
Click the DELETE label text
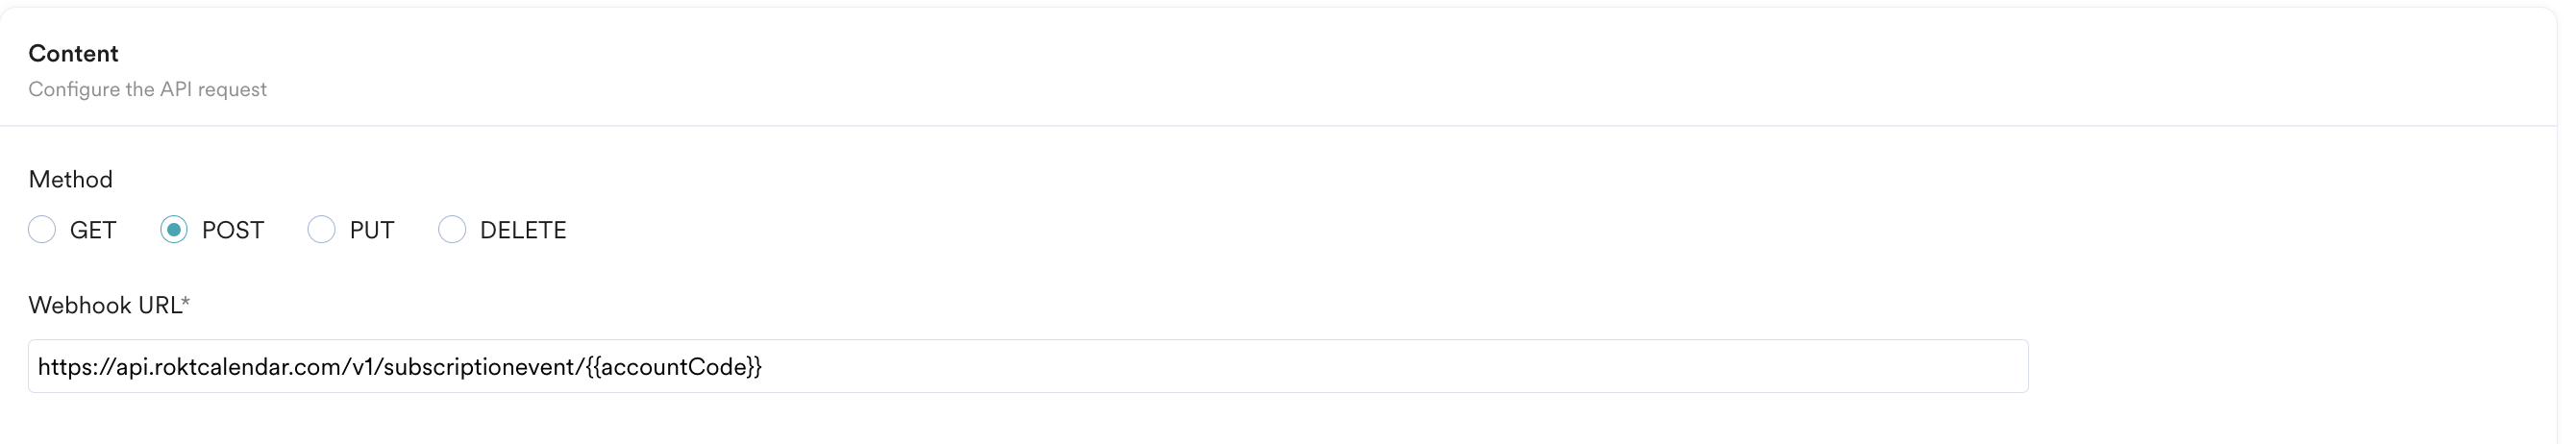(523, 231)
